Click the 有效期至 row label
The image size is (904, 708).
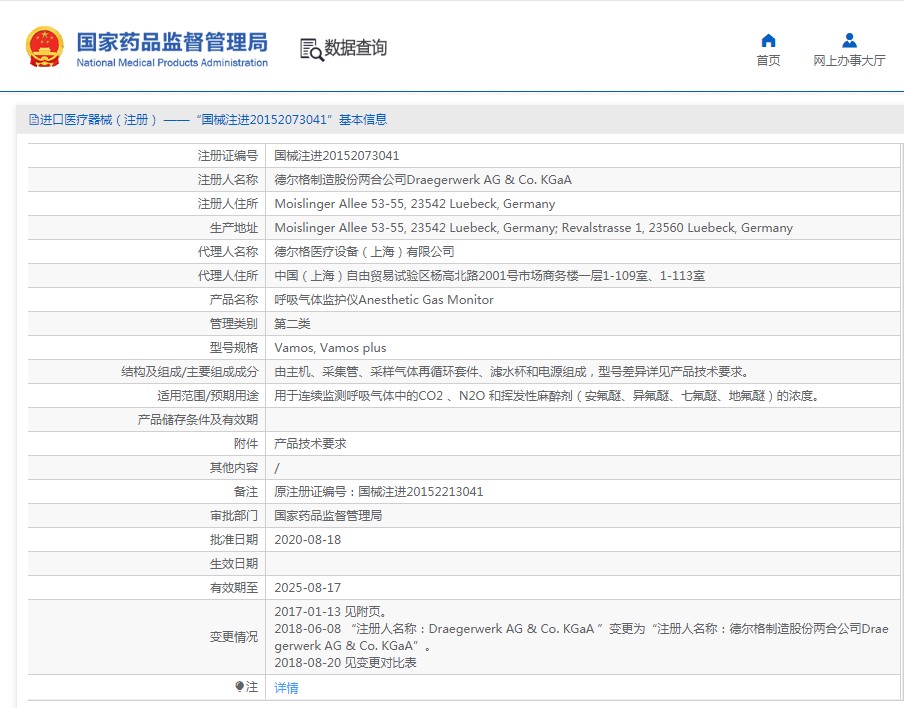(x=233, y=588)
